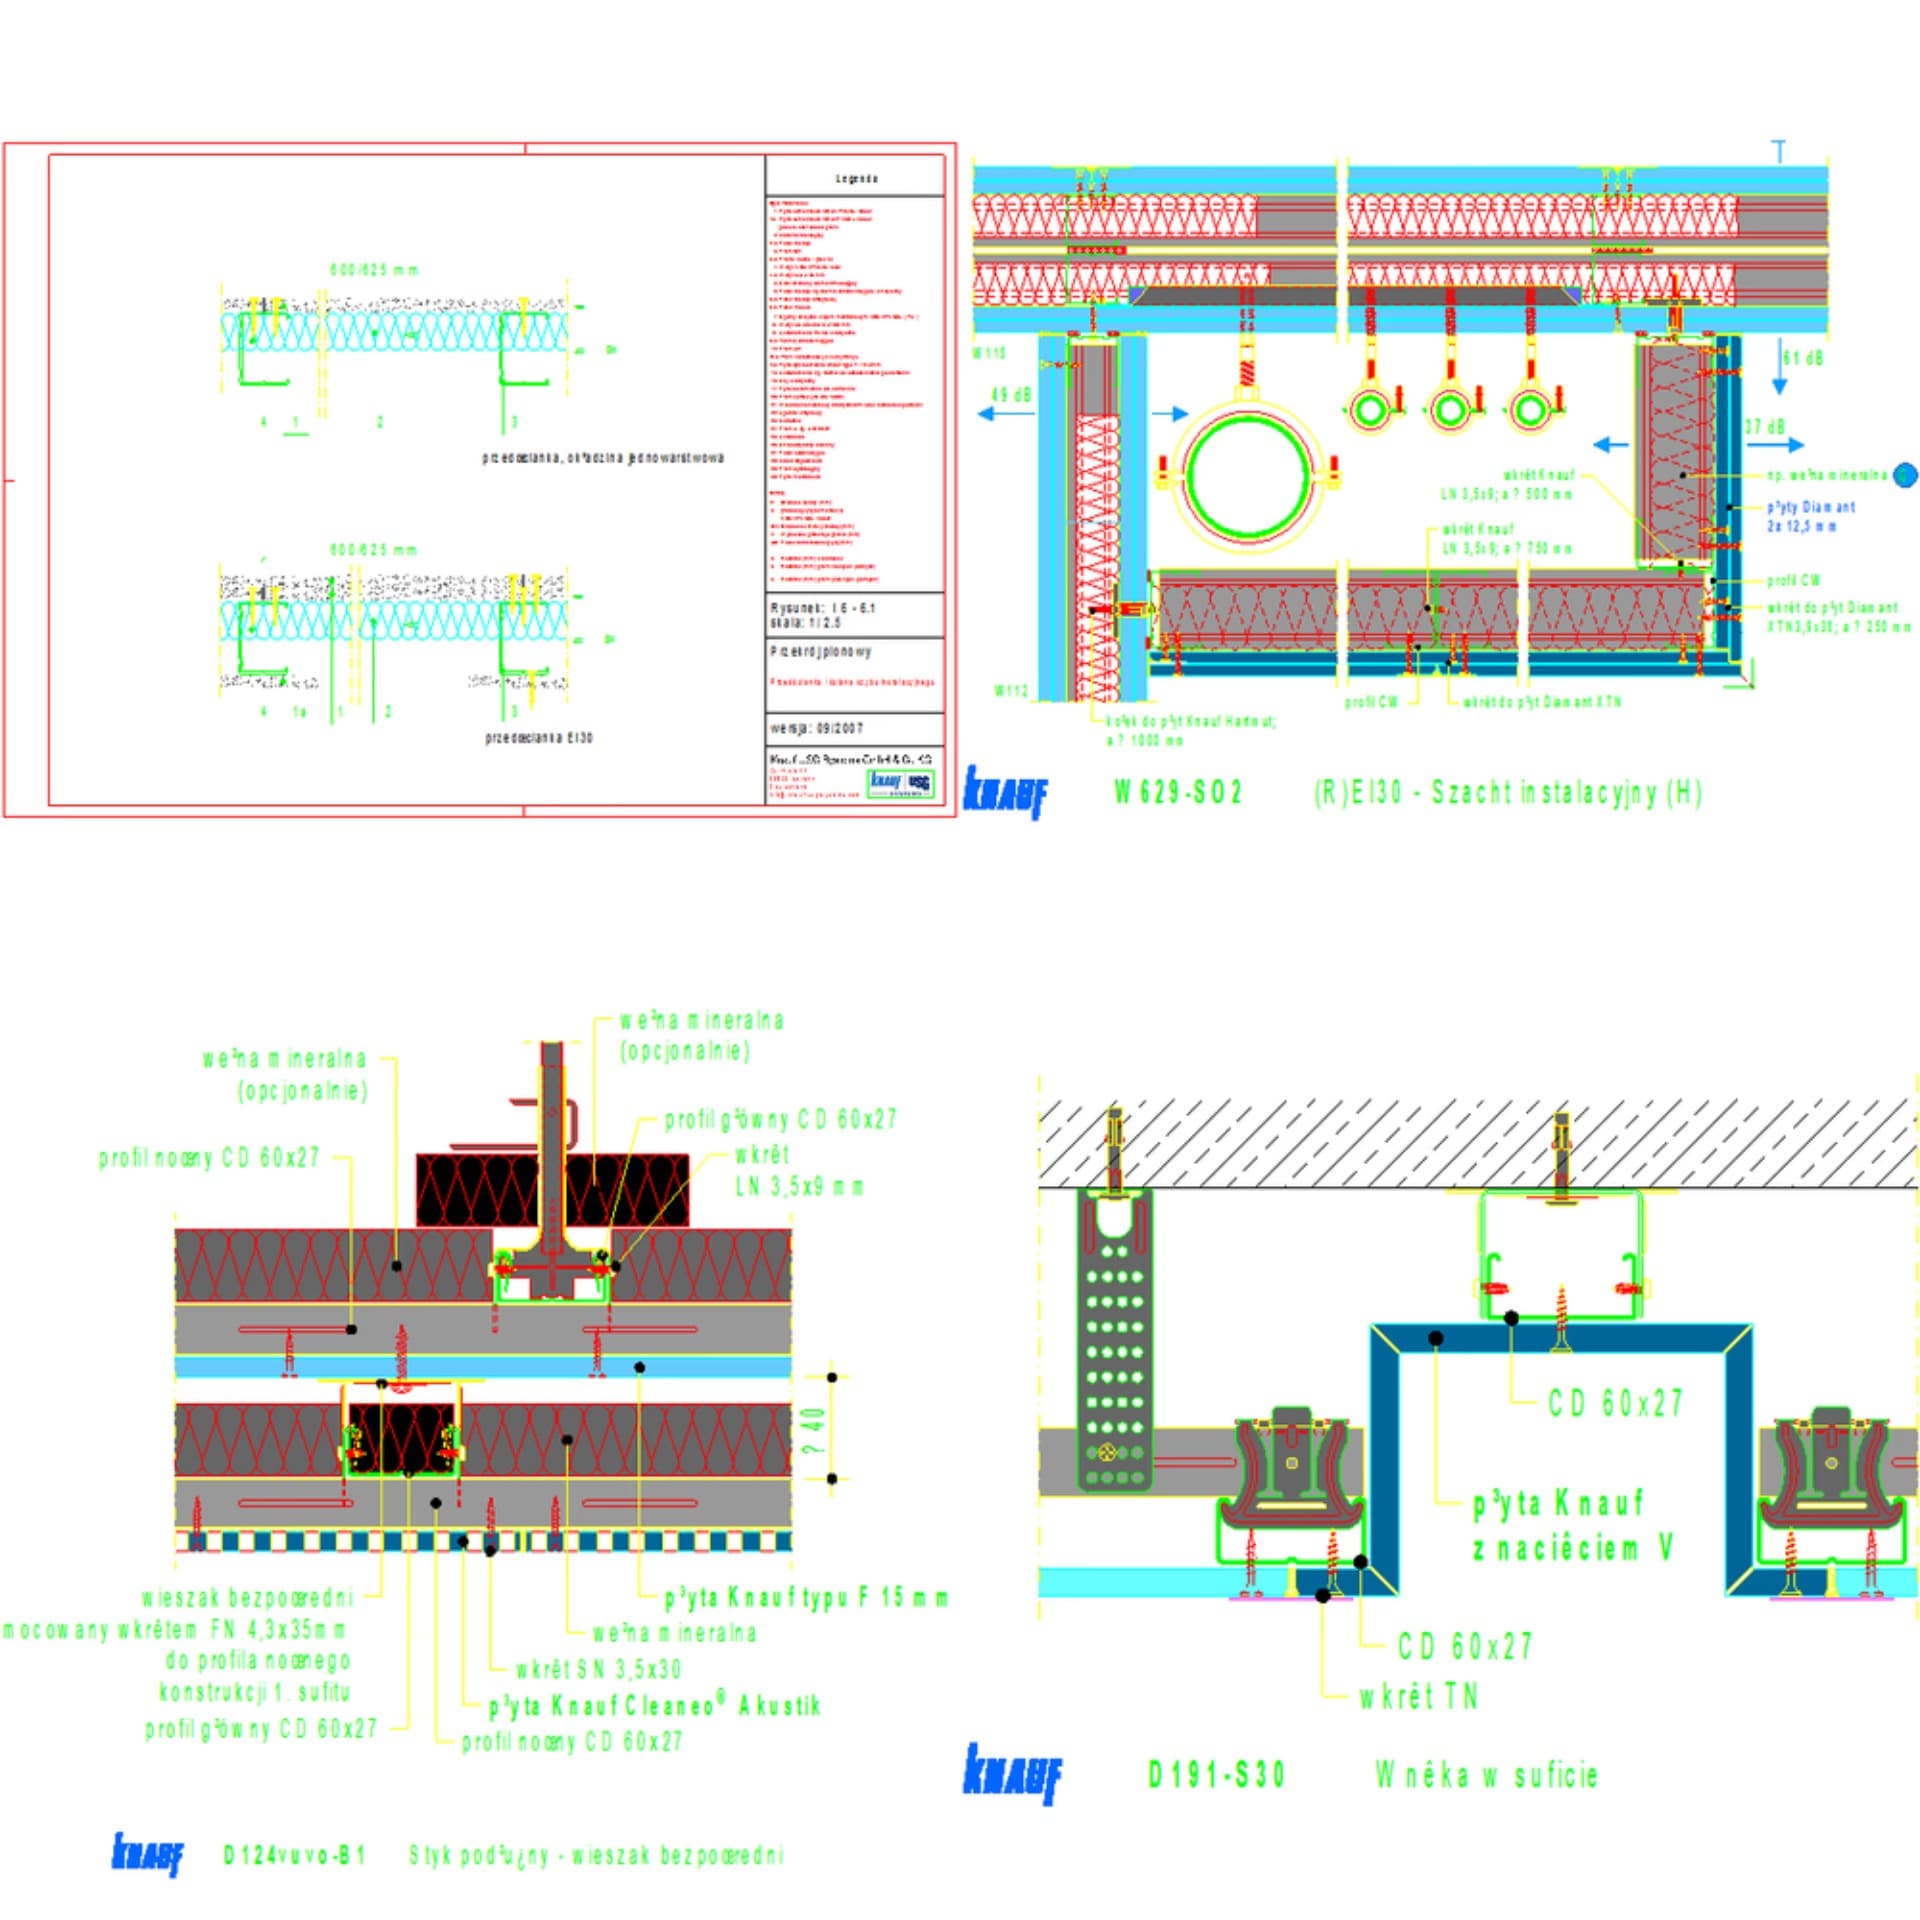The image size is (1920, 1920).
Task: Click the 'przedścianka EI30' caption
Action: coord(539,738)
